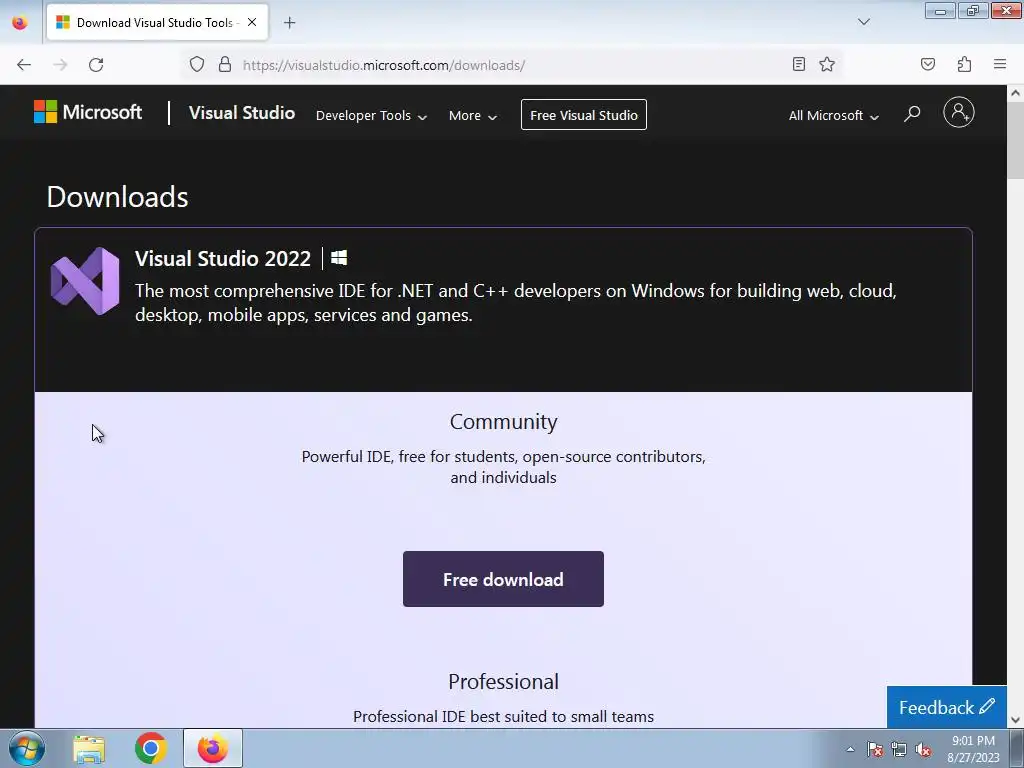Expand the More menu

(473, 116)
